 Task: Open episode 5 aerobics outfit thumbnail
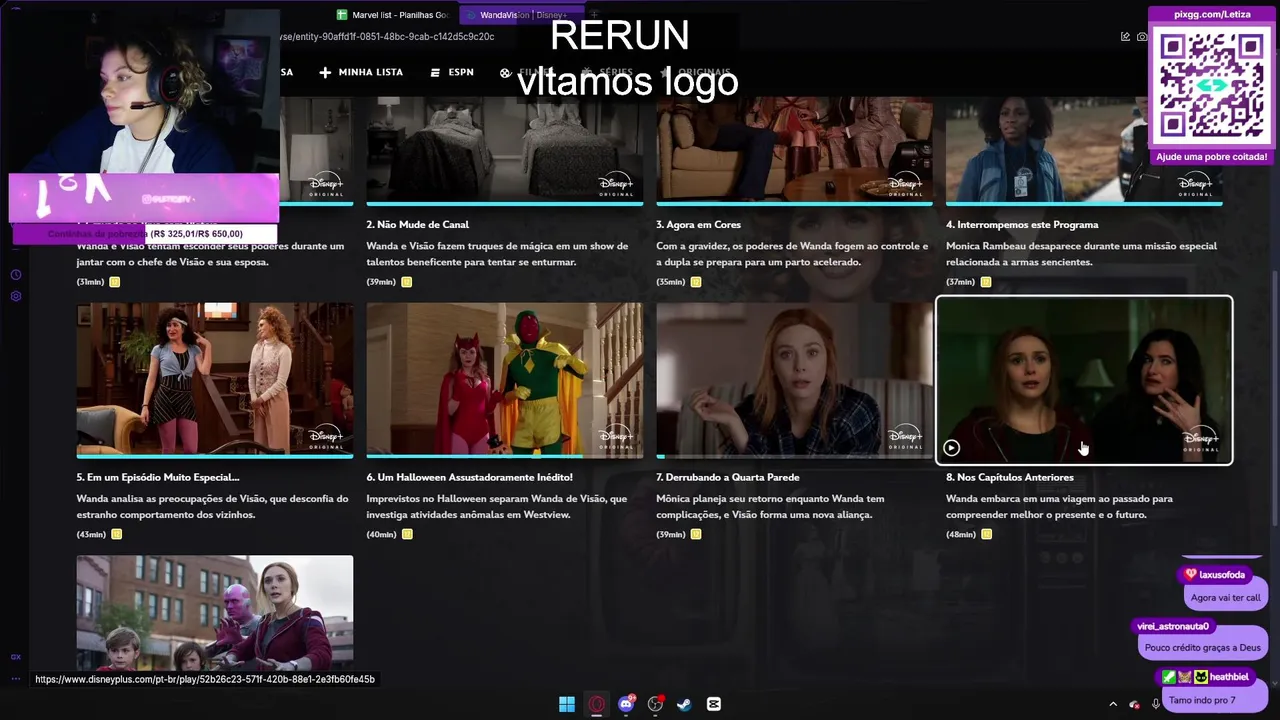coord(215,379)
